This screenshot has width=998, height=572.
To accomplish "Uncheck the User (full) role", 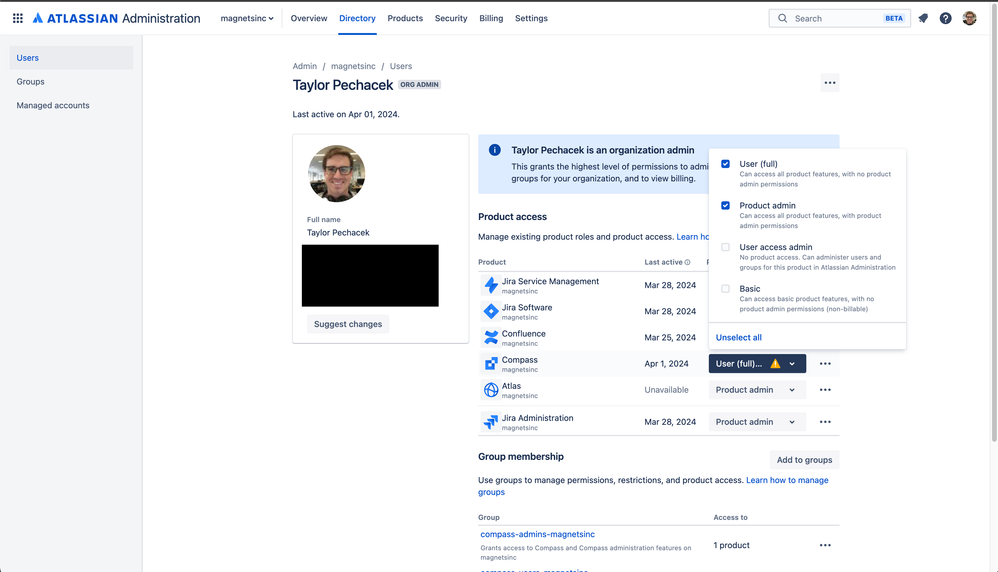I will (x=725, y=164).
